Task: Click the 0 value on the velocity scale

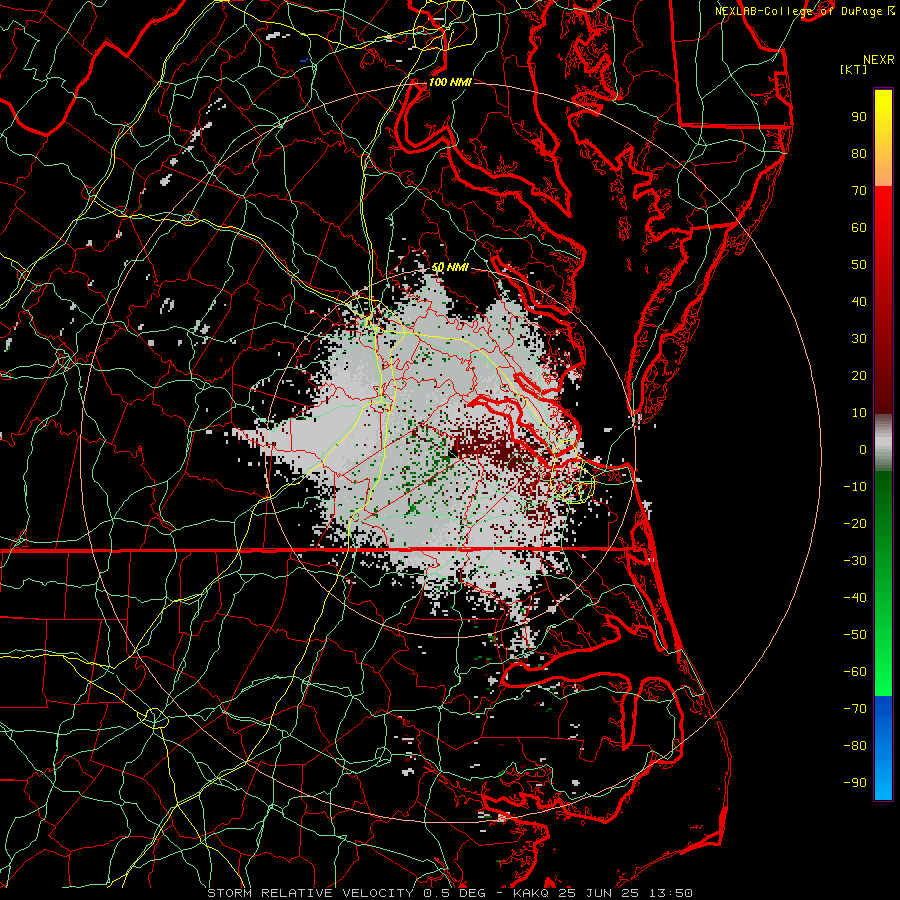Action: click(863, 450)
